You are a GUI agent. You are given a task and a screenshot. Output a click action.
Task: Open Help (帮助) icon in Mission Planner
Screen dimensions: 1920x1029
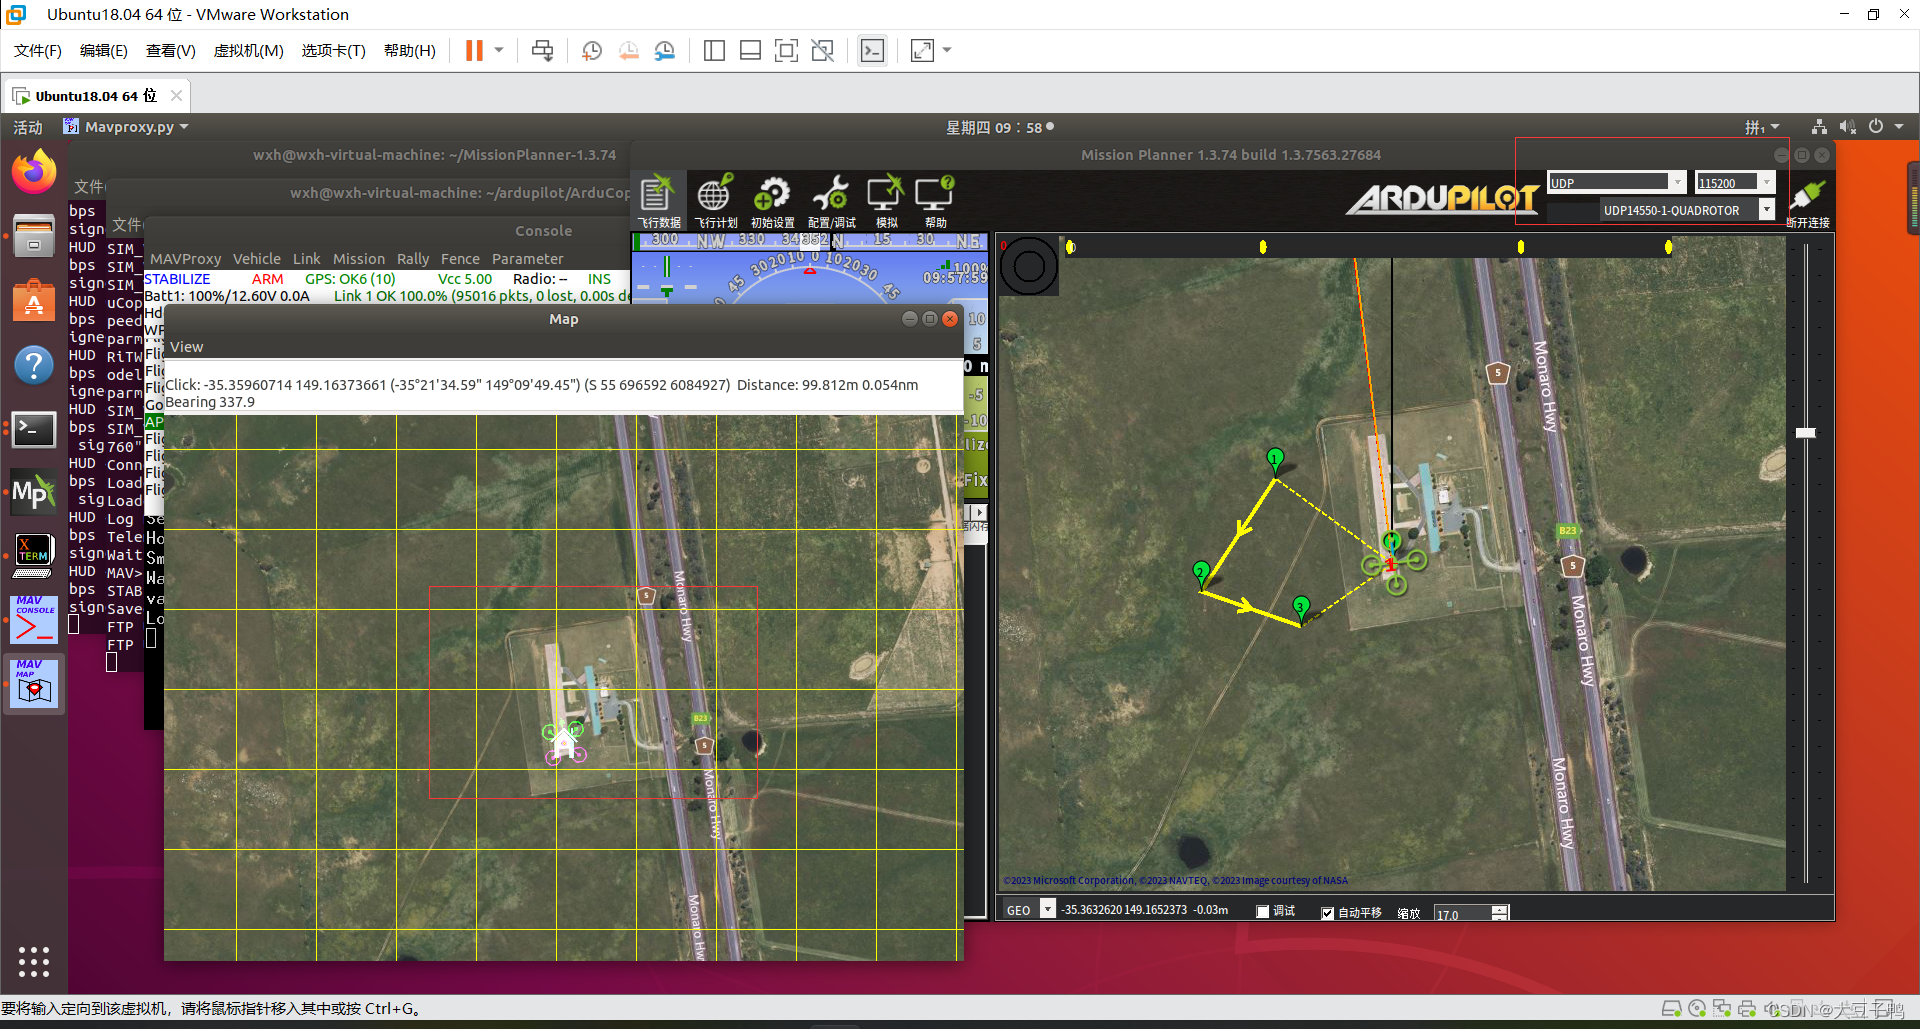935,201
